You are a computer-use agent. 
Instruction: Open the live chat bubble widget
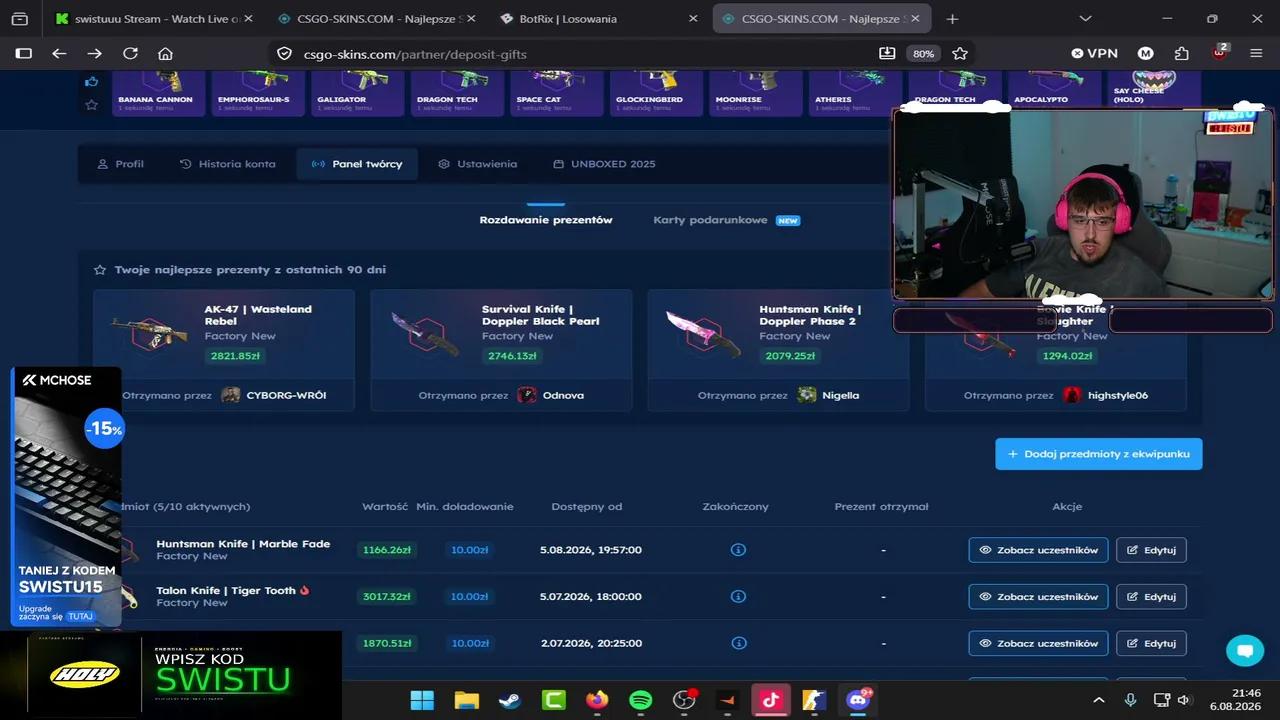click(x=1245, y=650)
